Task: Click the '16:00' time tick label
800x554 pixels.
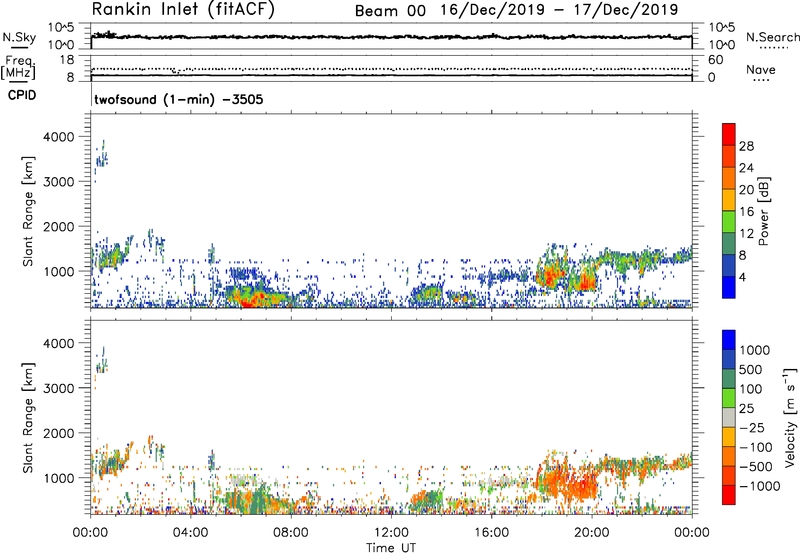Action: [x=491, y=533]
